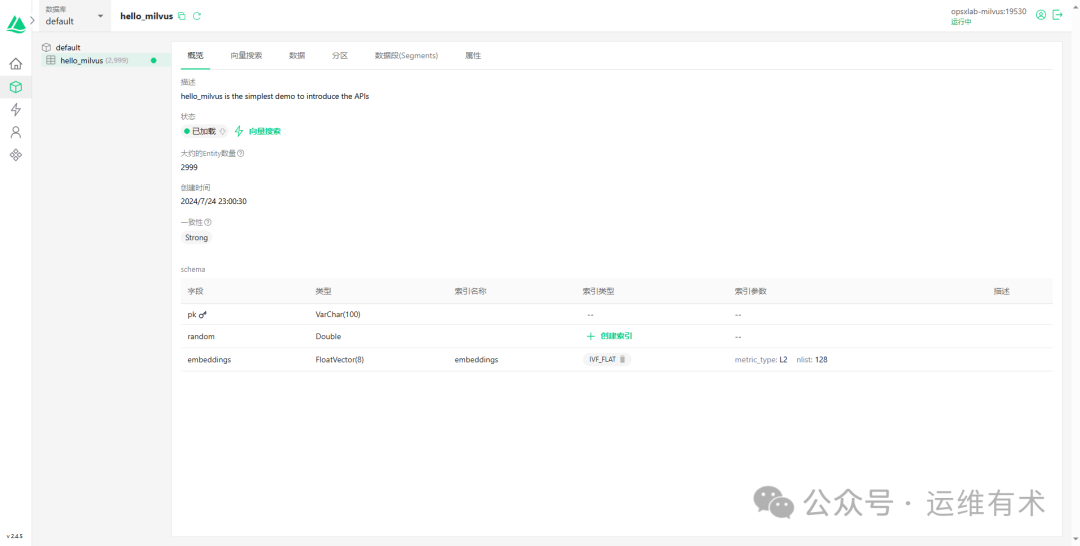Click creation time 2024/7/24 23:00:30

tap(214, 202)
